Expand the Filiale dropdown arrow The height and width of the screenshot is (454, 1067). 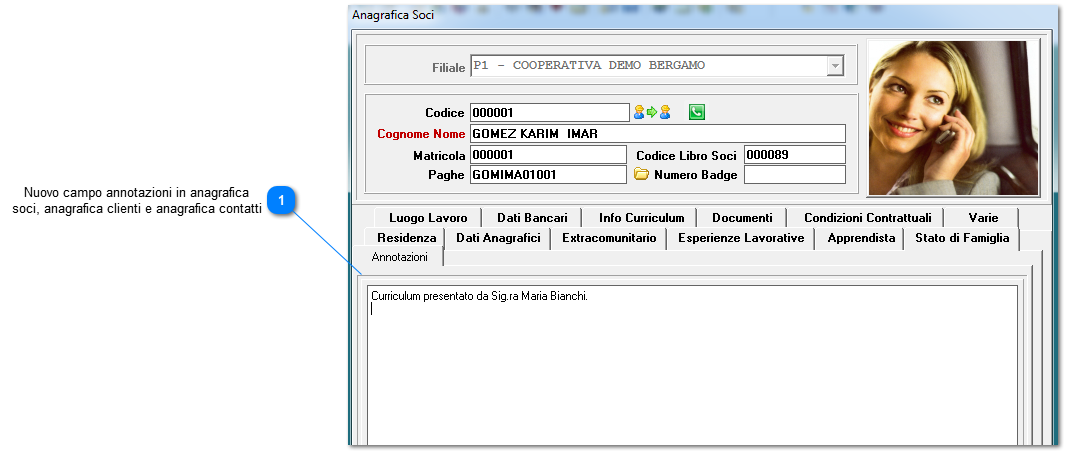(x=834, y=66)
